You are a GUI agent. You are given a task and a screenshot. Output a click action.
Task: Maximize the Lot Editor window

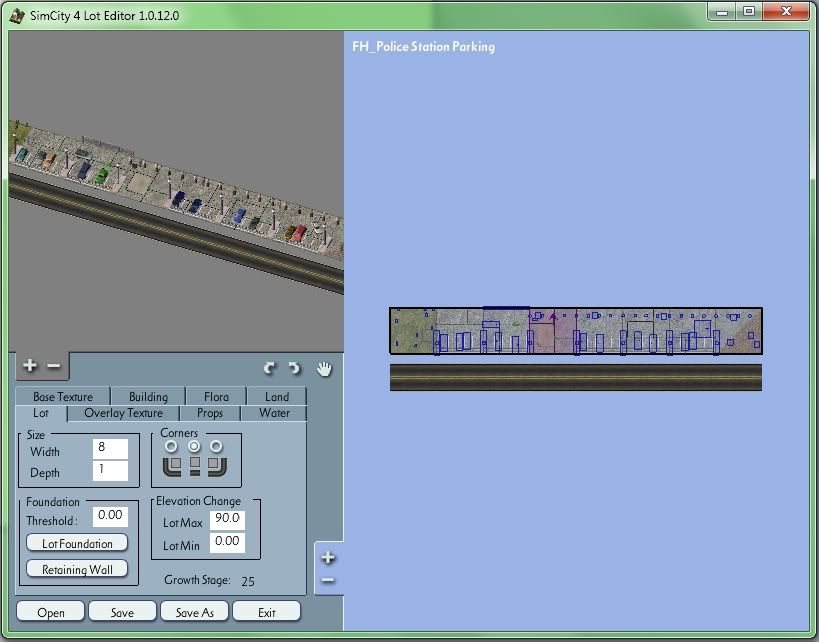(x=749, y=11)
